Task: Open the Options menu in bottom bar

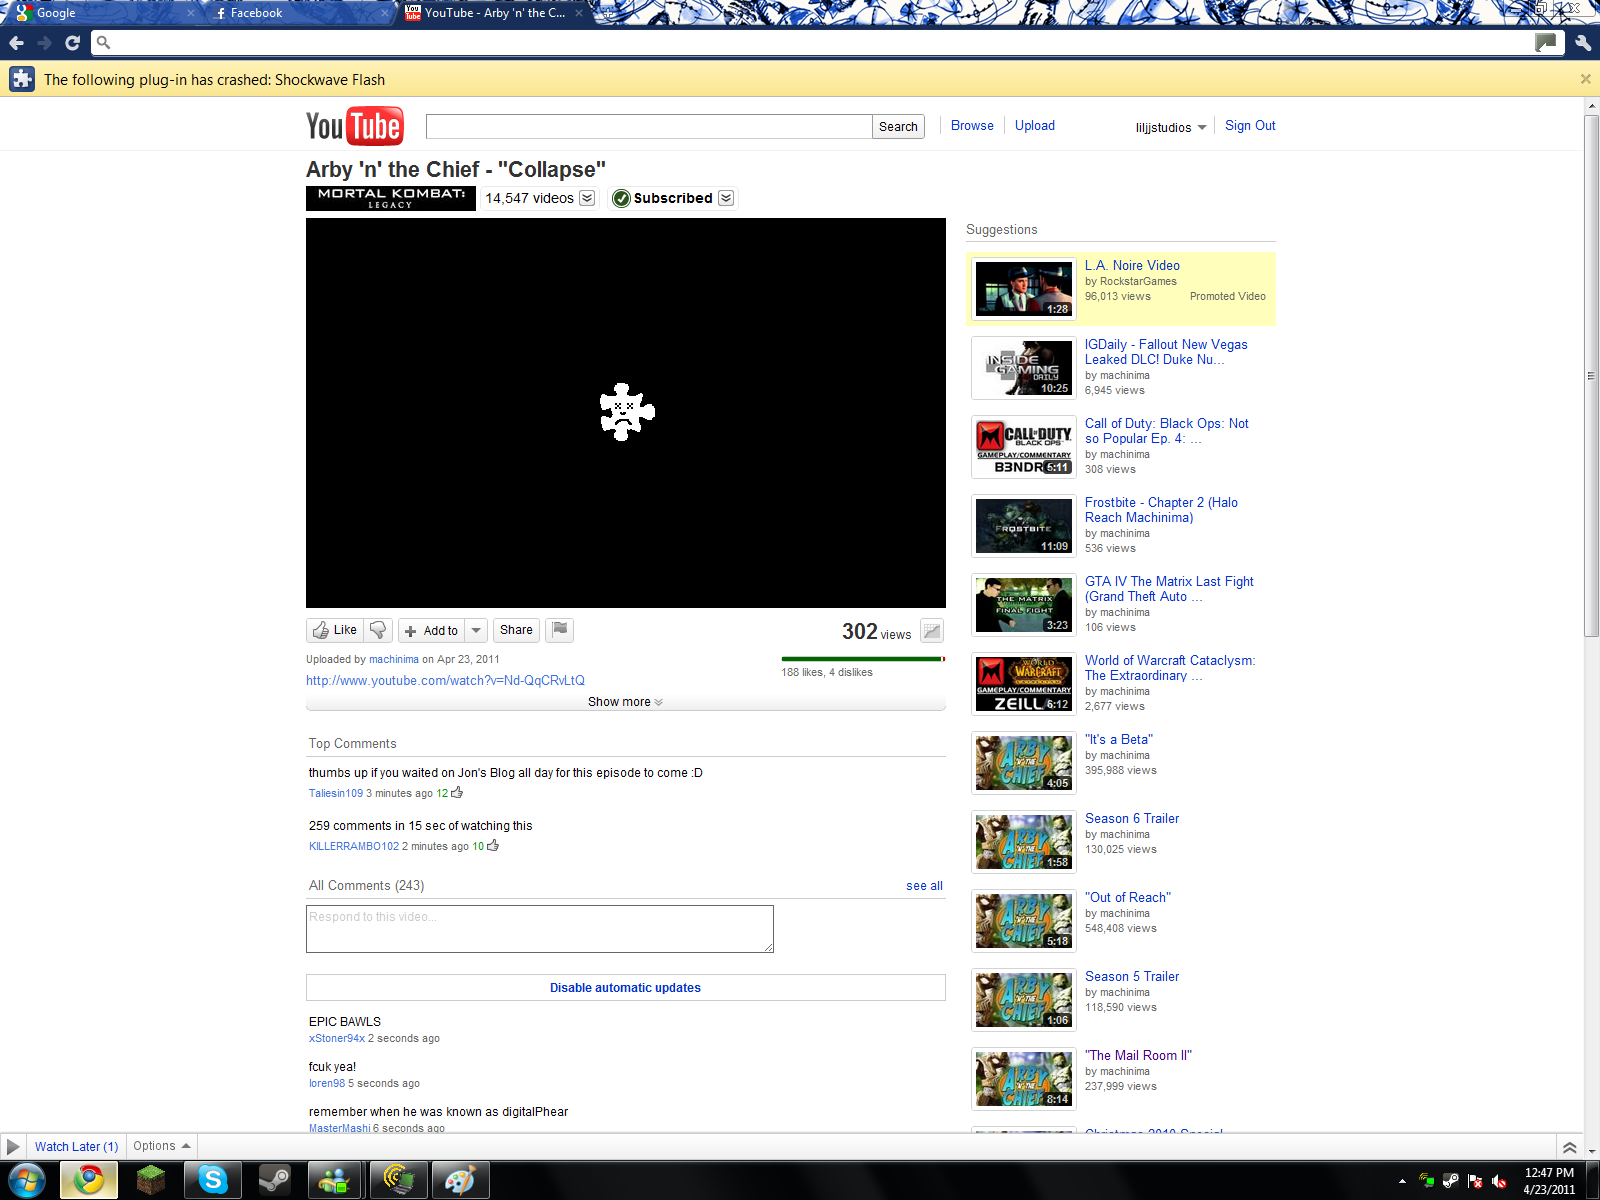Action: point(162,1146)
